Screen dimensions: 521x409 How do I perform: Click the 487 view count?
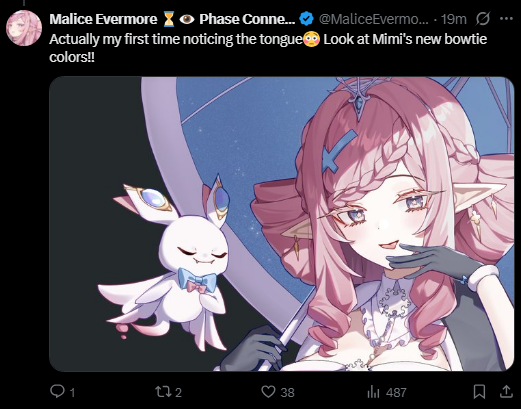click(396, 393)
